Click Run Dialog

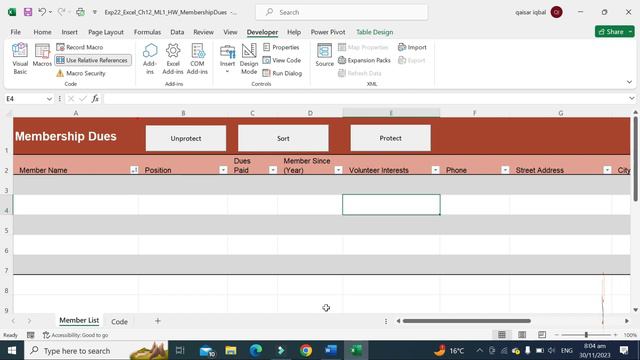tap(282, 73)
